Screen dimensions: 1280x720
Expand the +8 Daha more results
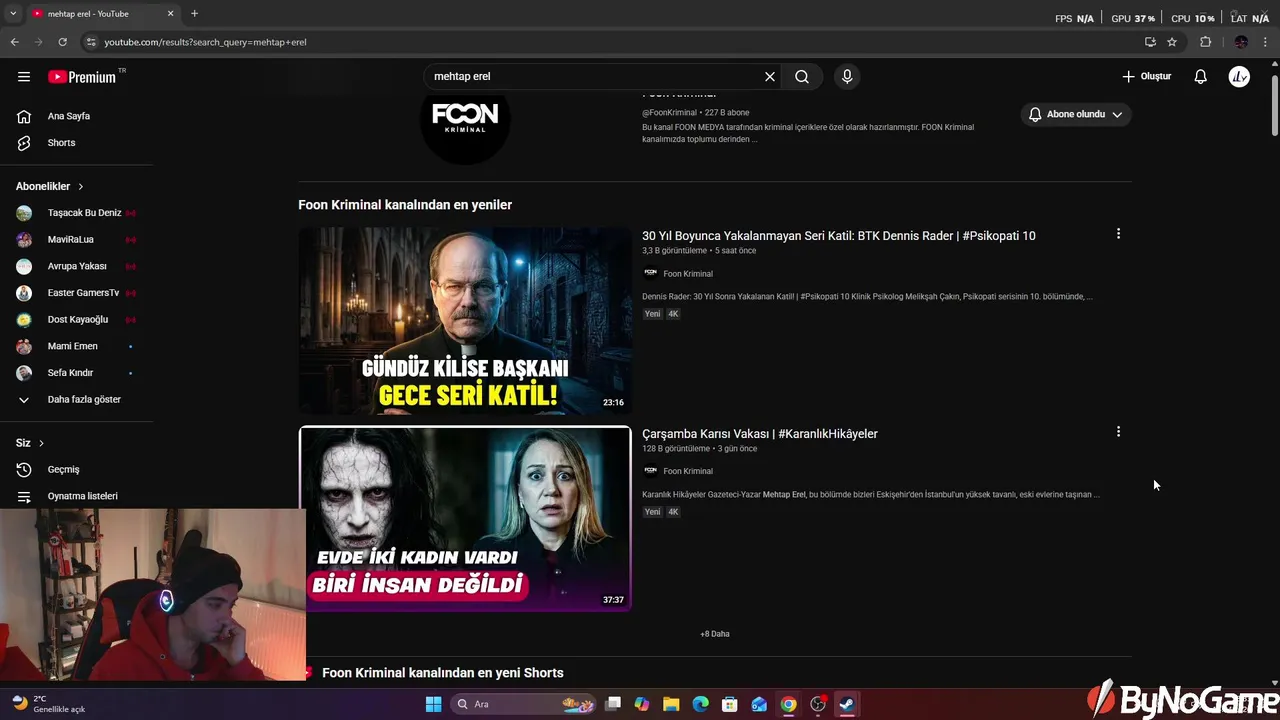click(715, 634)
